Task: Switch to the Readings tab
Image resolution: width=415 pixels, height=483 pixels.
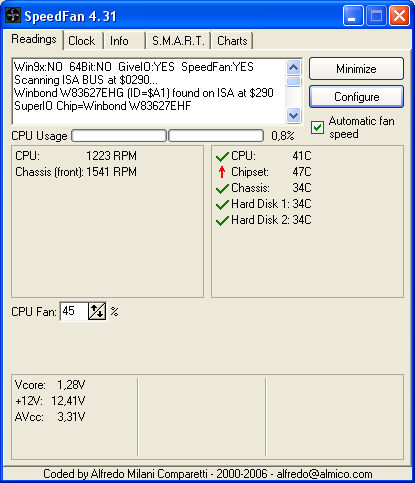Action: 34,39
